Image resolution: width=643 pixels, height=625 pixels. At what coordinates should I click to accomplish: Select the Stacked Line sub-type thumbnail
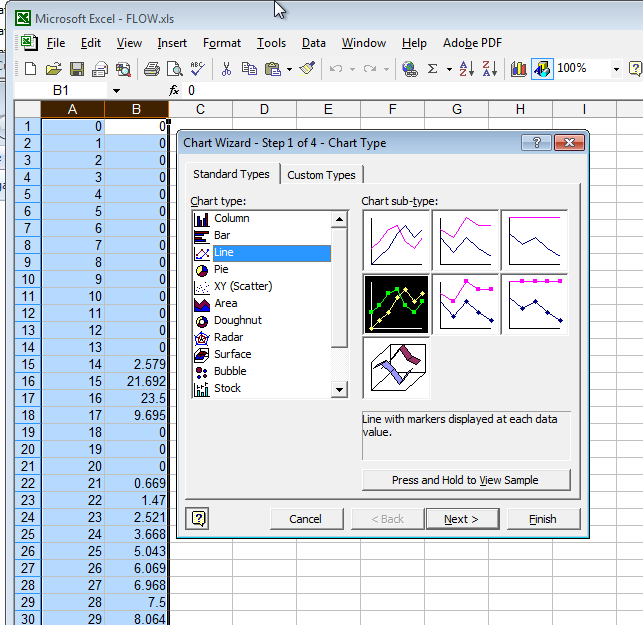click(465, 240)
